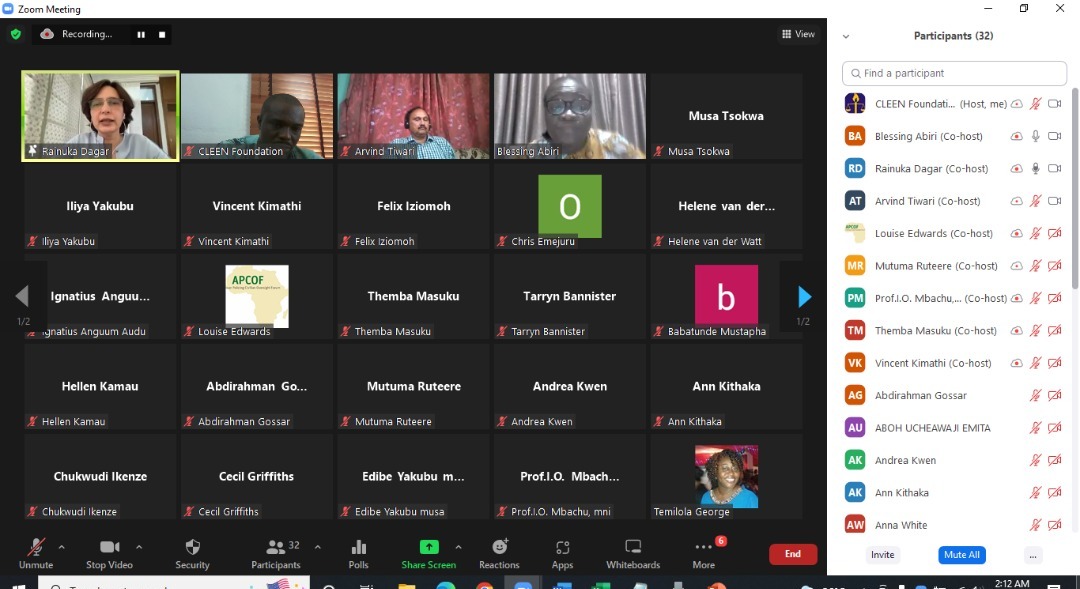Click the Invite button

coord(882,555)
